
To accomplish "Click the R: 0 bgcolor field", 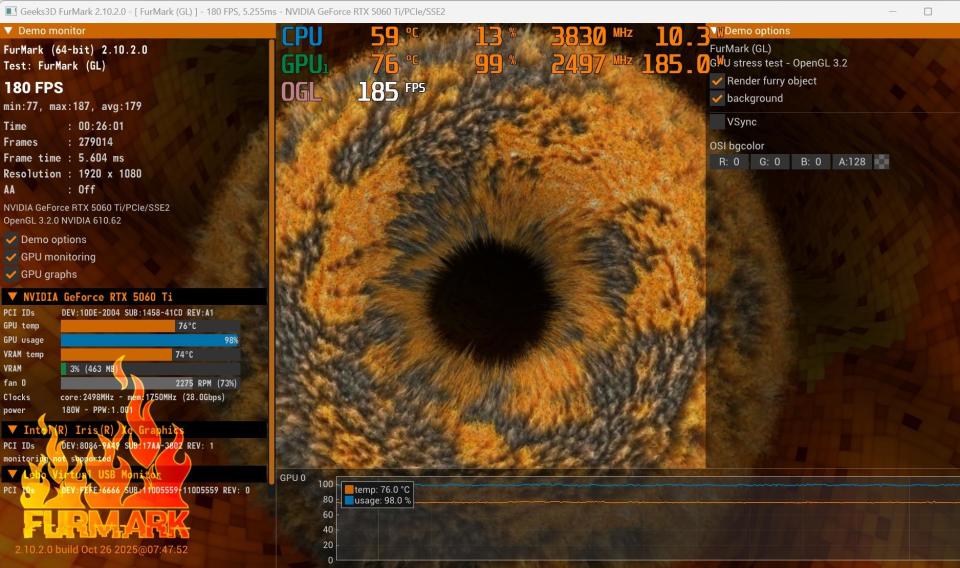I will point(729,162).
